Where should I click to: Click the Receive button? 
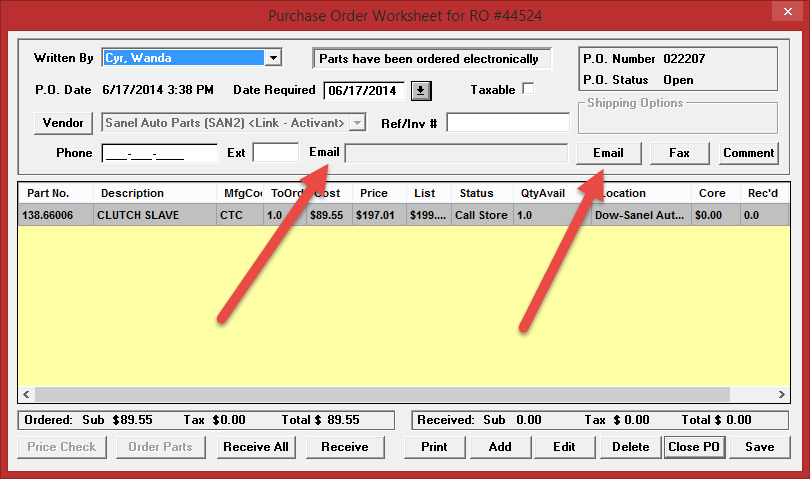[345, 447]
